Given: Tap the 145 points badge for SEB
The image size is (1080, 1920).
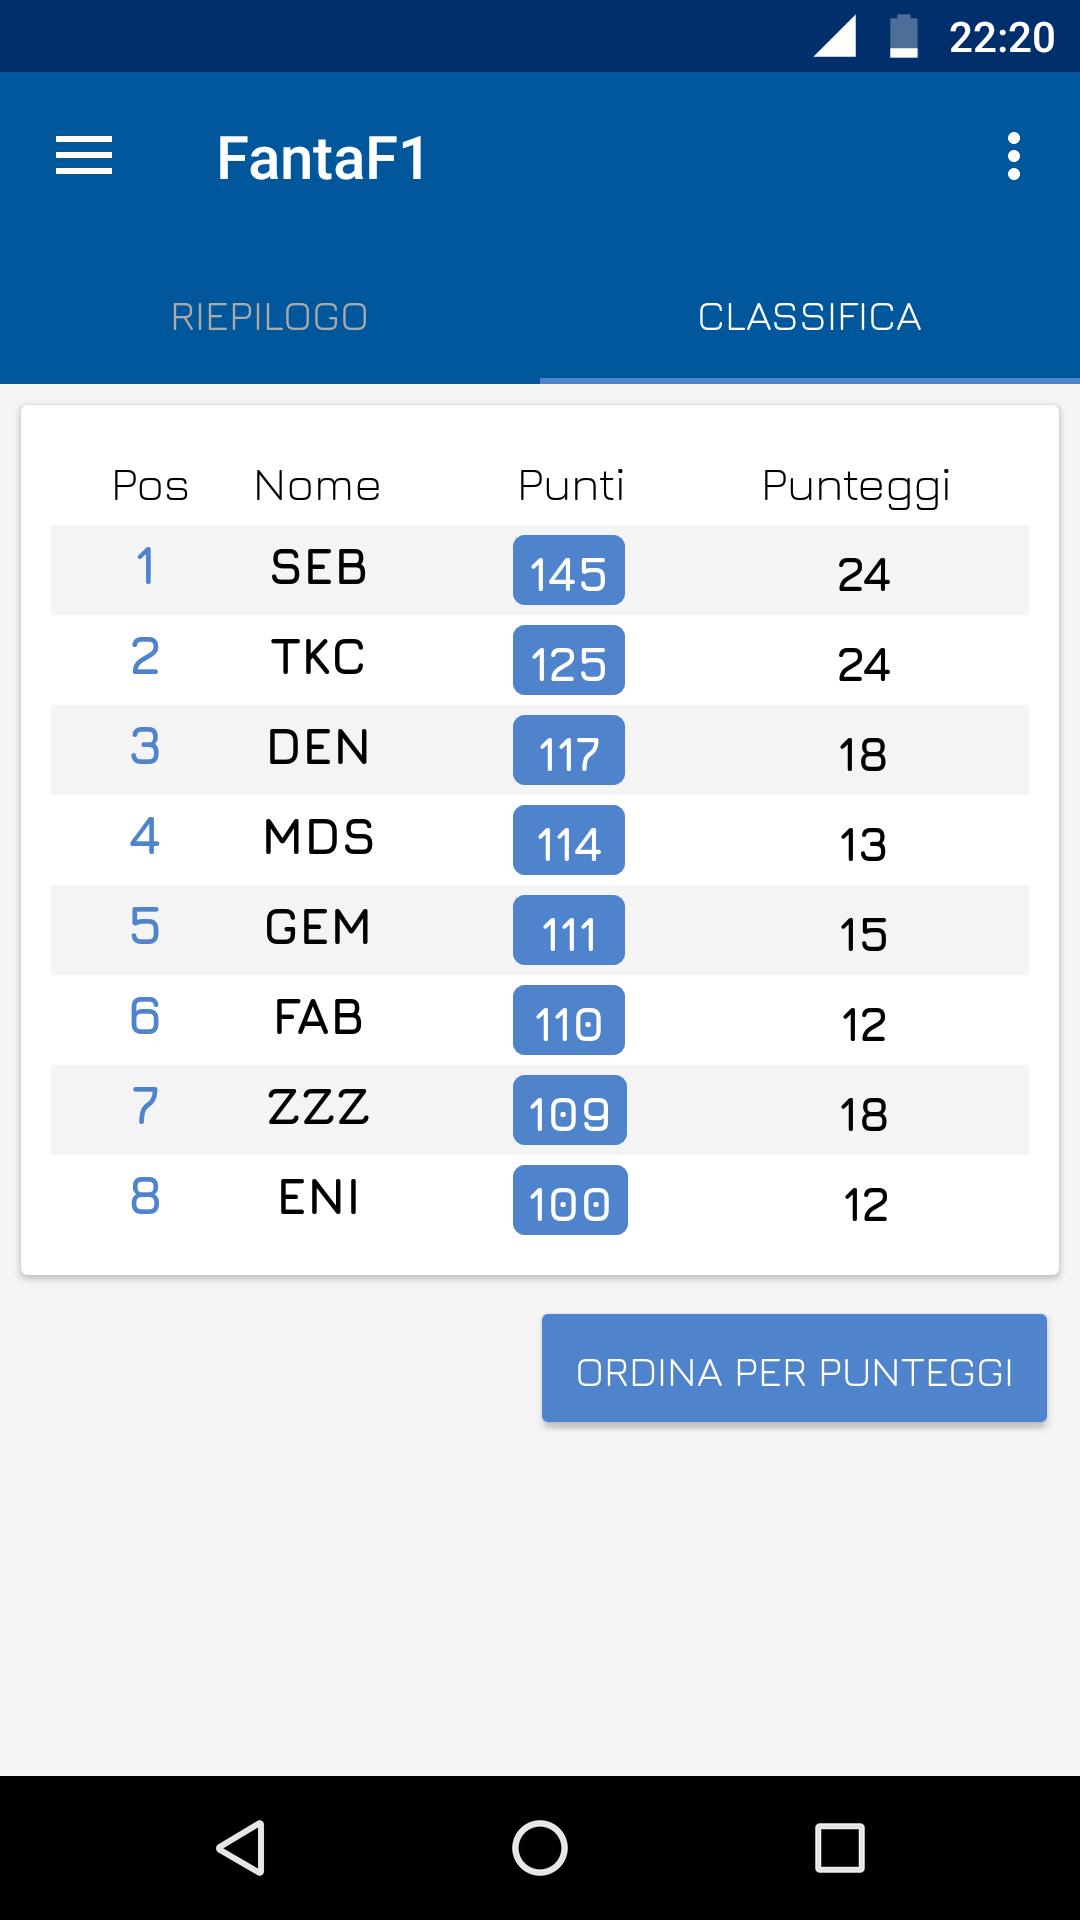Looking at the screenshot, I should tap(569, 571).
